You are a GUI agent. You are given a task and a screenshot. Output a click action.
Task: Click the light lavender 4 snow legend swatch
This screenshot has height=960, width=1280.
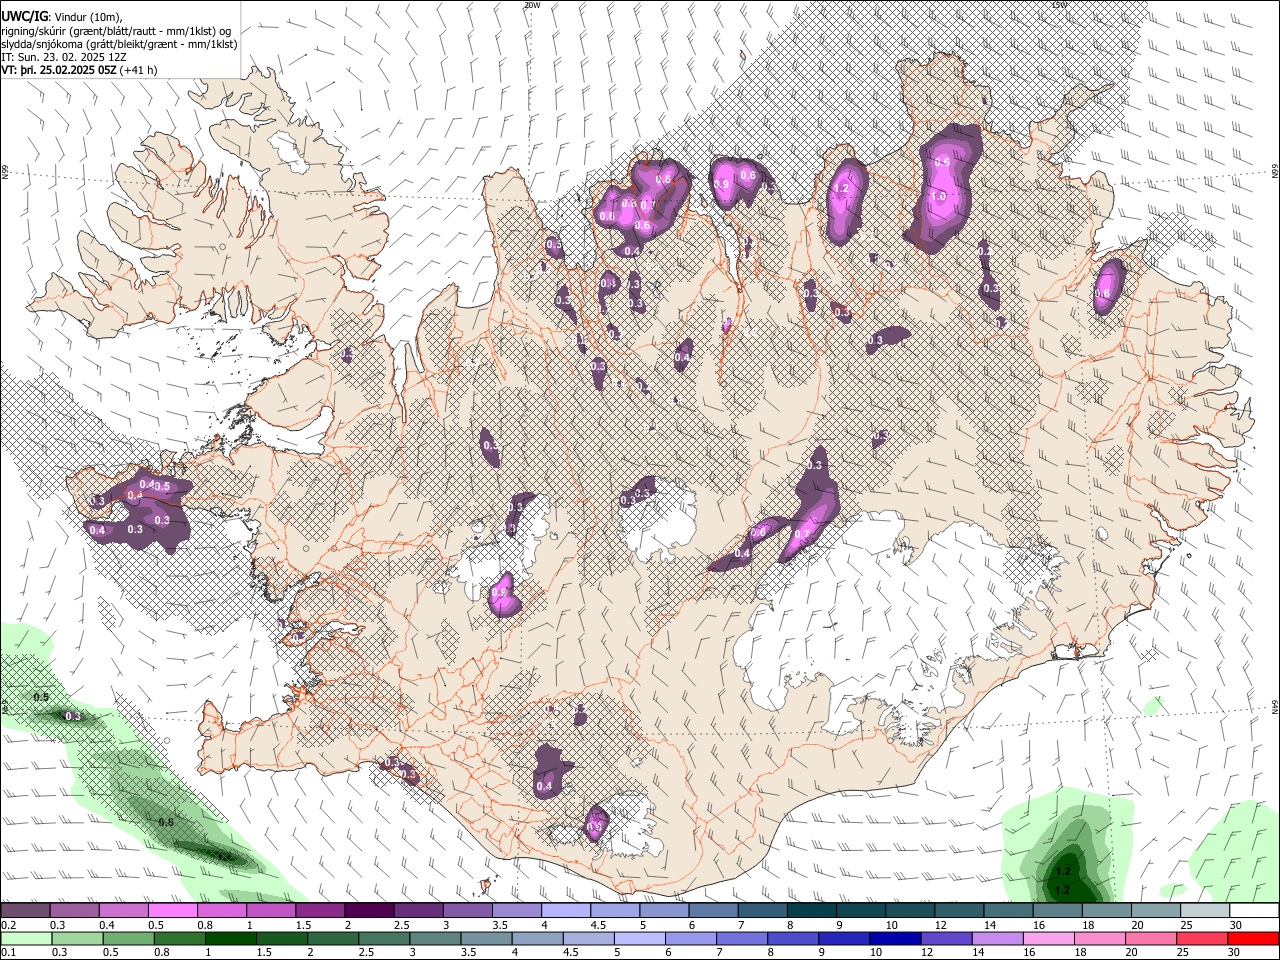(565, 911)
